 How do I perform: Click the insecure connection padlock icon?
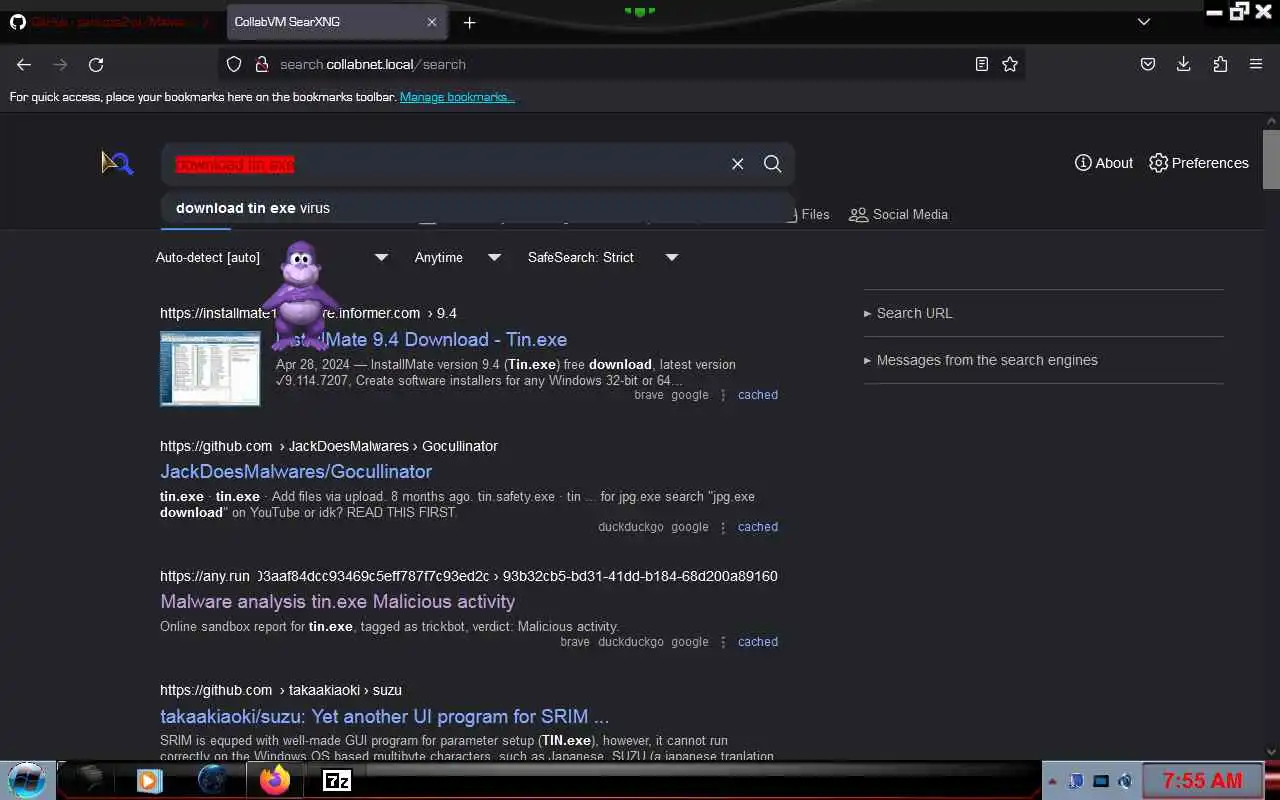[x=262, y=64]
